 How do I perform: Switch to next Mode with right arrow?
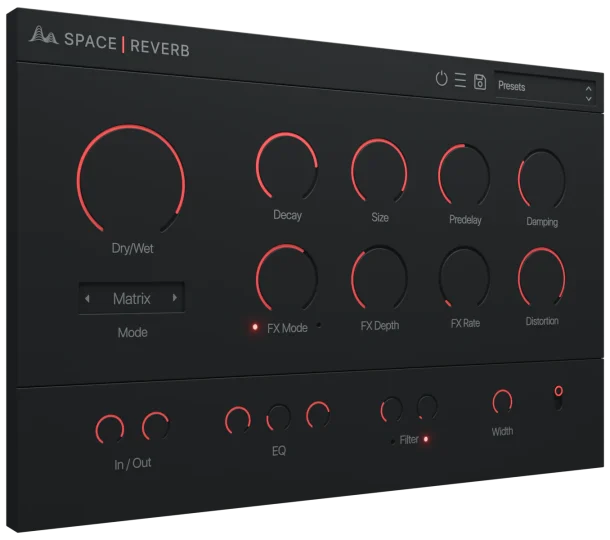pos(175,298)
